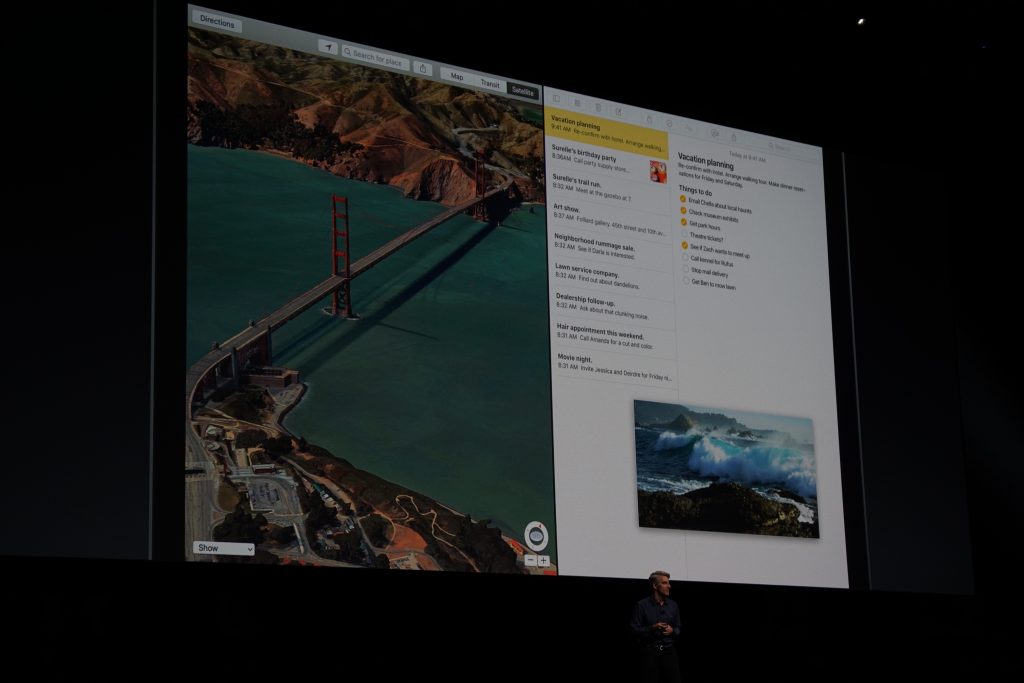This screenshot has width=1024, height=683.
Task: Open the Movie night note
Action: point(616,369)
